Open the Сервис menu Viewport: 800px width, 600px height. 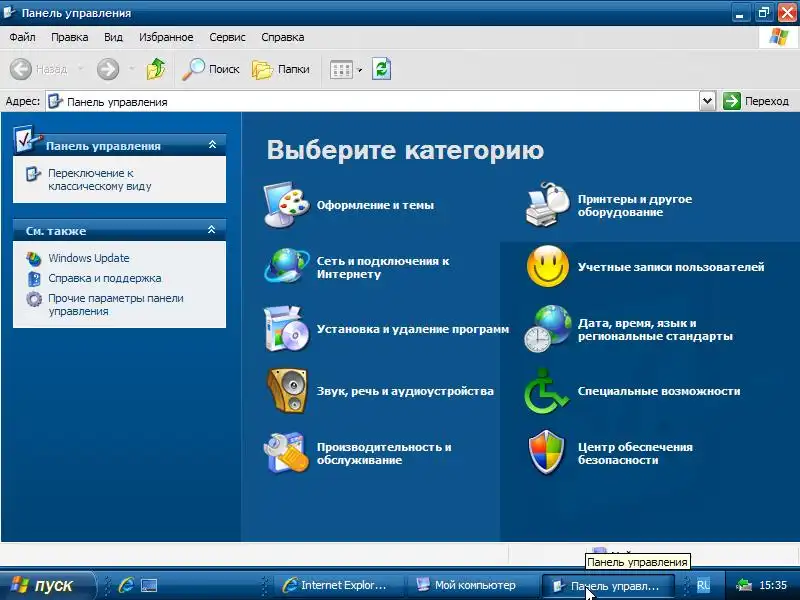coord(228,37)
